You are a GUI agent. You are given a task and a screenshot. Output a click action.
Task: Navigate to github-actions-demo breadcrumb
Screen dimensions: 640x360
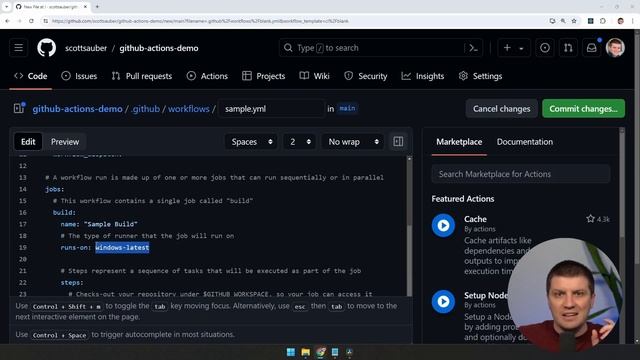(x=77, y=109)
